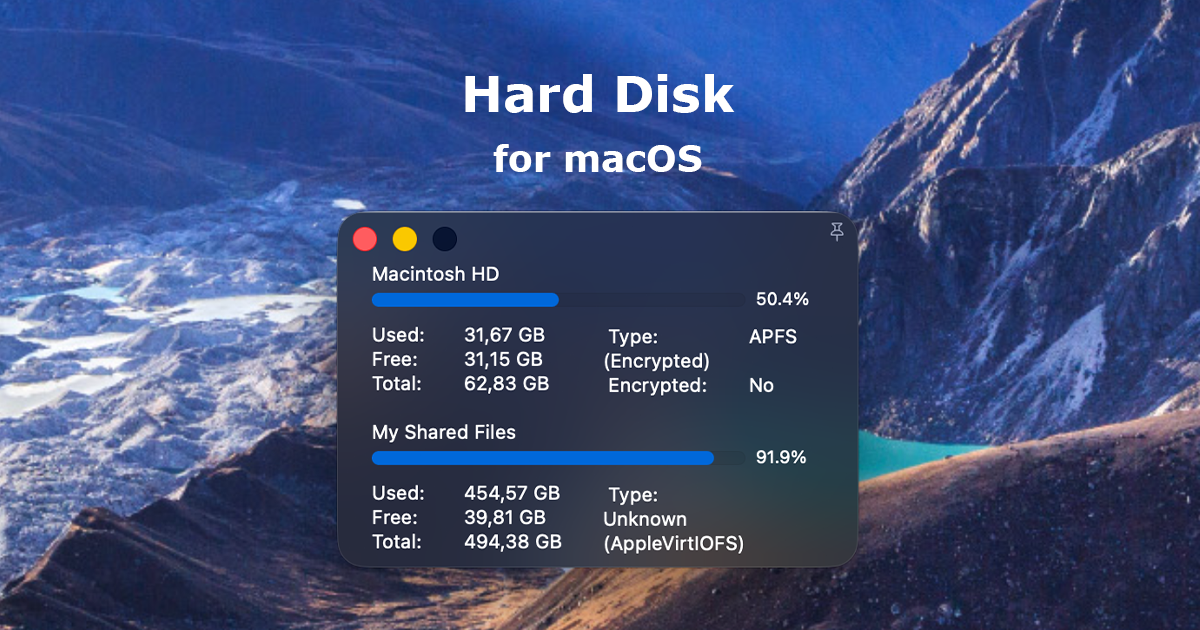Click the darkened zoom window control

[443, 238]
